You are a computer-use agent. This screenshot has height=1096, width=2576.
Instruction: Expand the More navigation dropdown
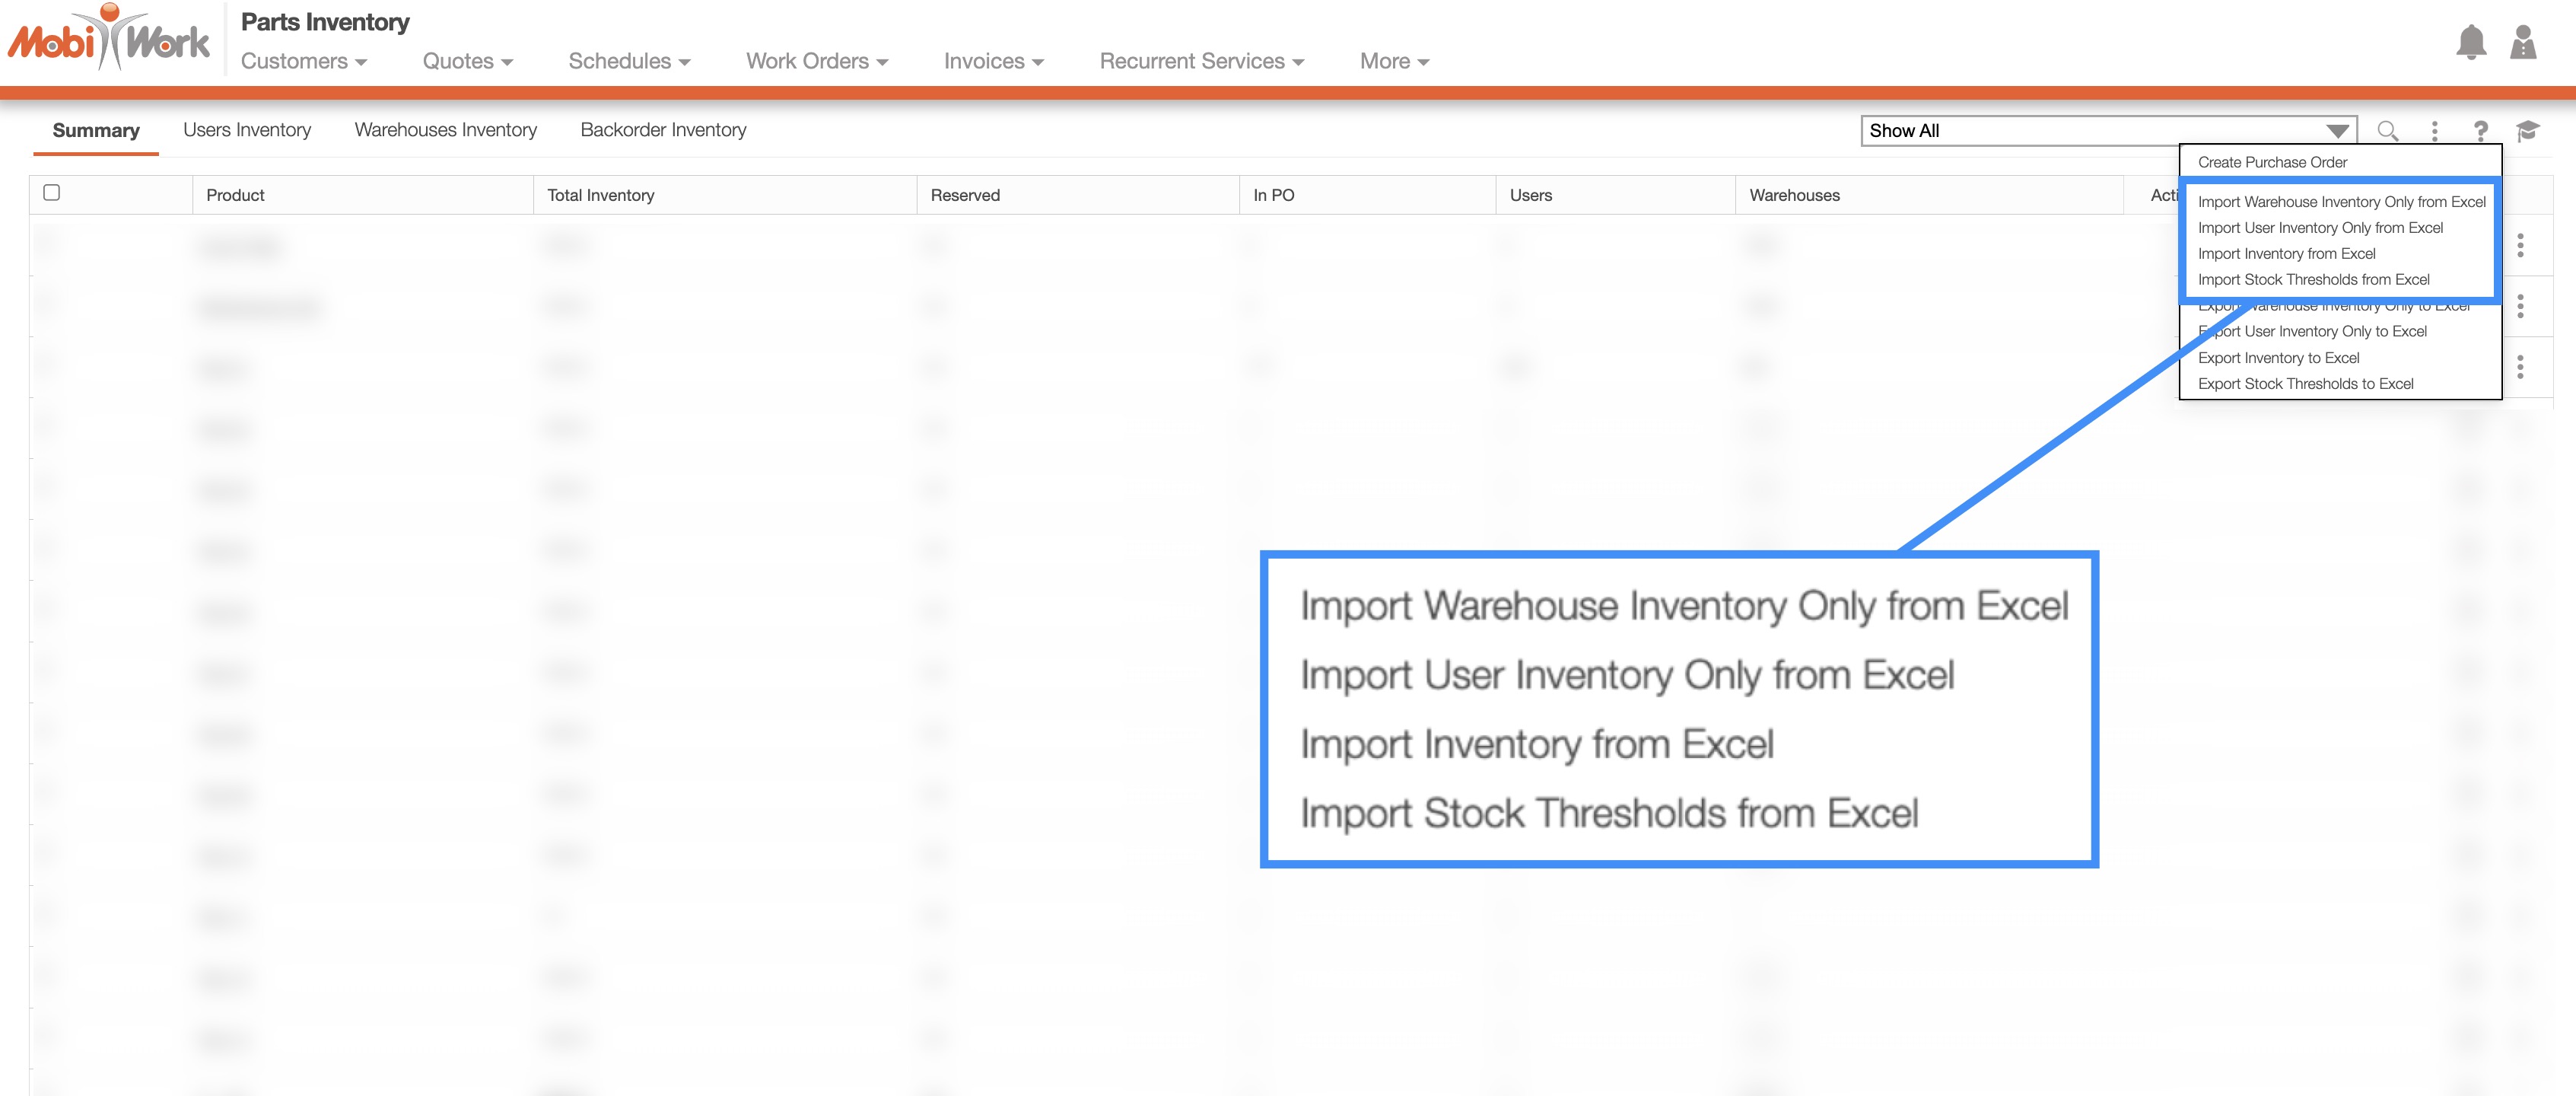[1394, 61]
